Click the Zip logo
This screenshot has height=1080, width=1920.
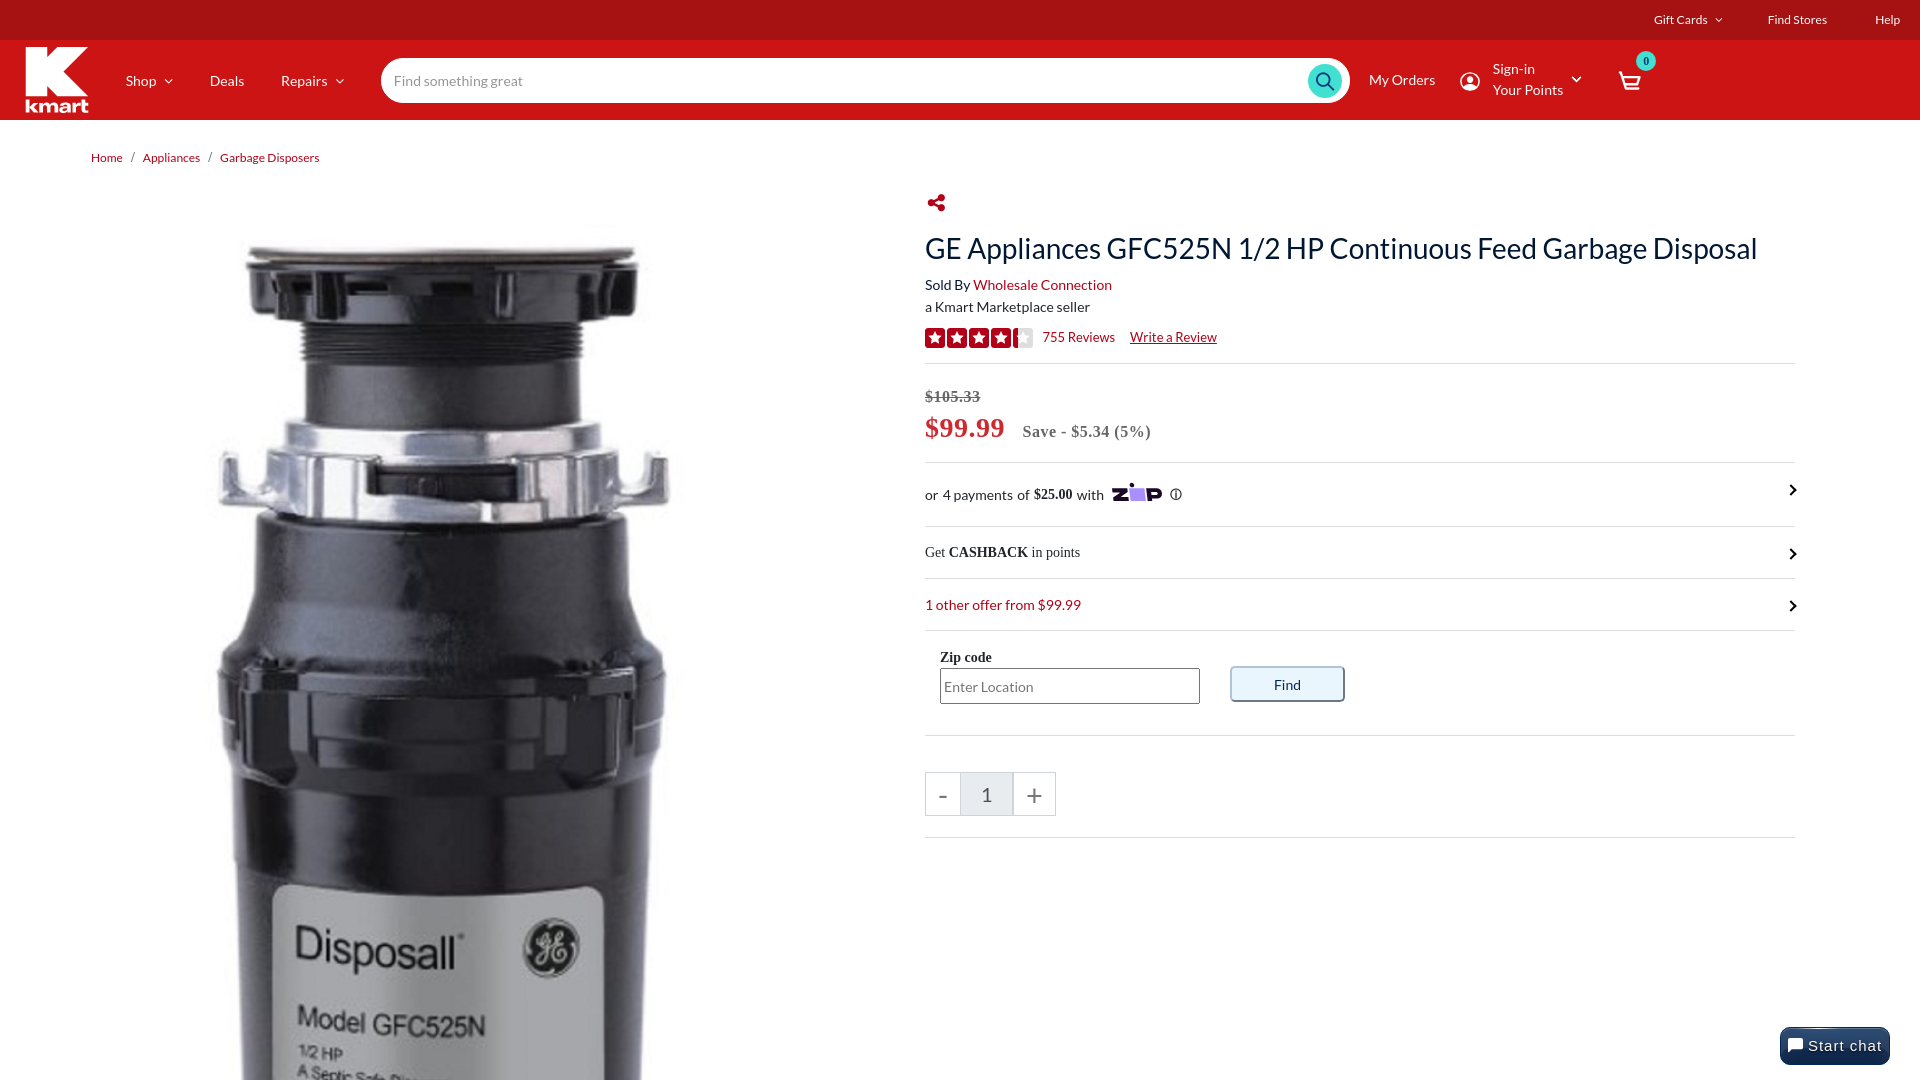[x=1137, y=493]
